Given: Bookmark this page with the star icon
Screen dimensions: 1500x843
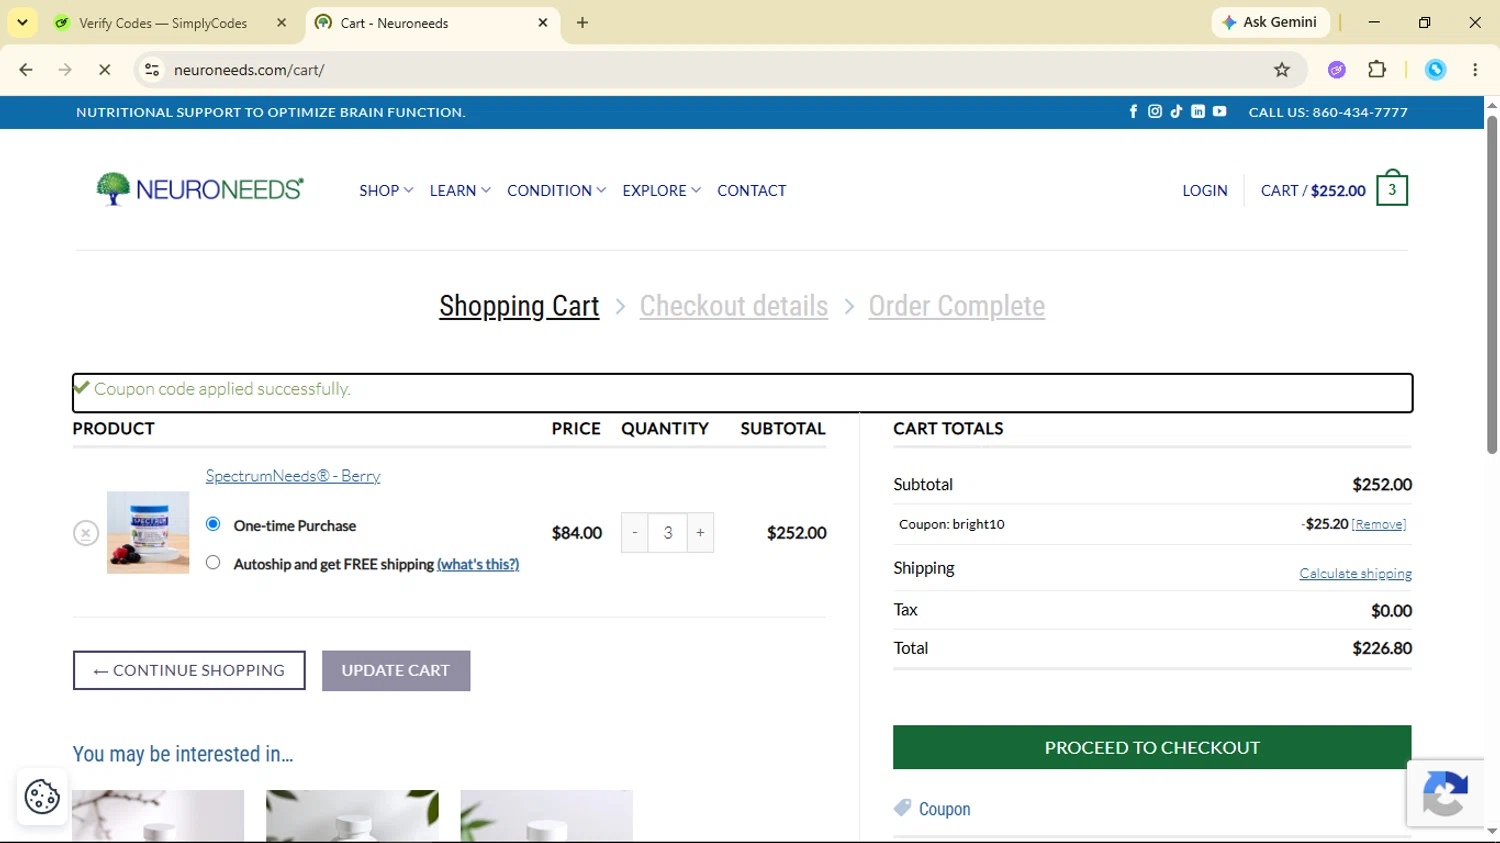Looking at the screenshot, I should [x=1282, y=70].
